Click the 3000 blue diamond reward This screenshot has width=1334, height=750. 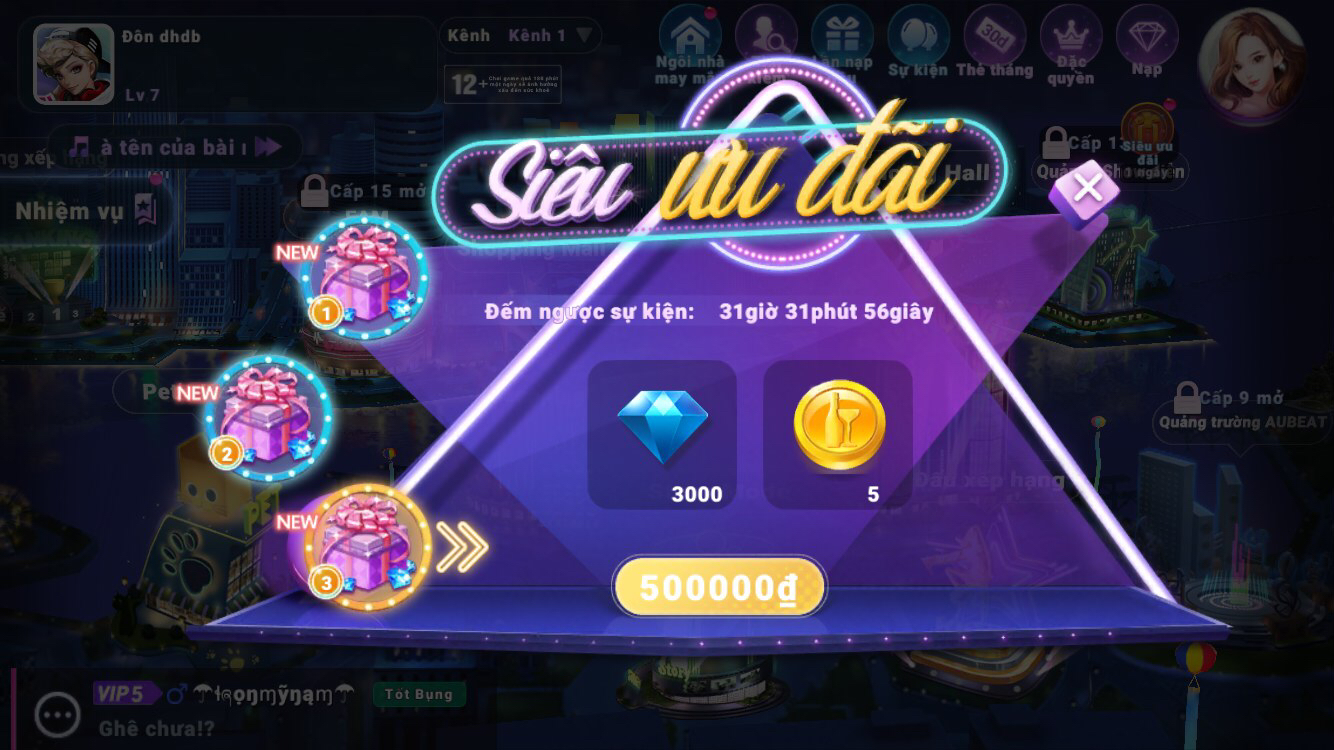[x=662, y=435]
